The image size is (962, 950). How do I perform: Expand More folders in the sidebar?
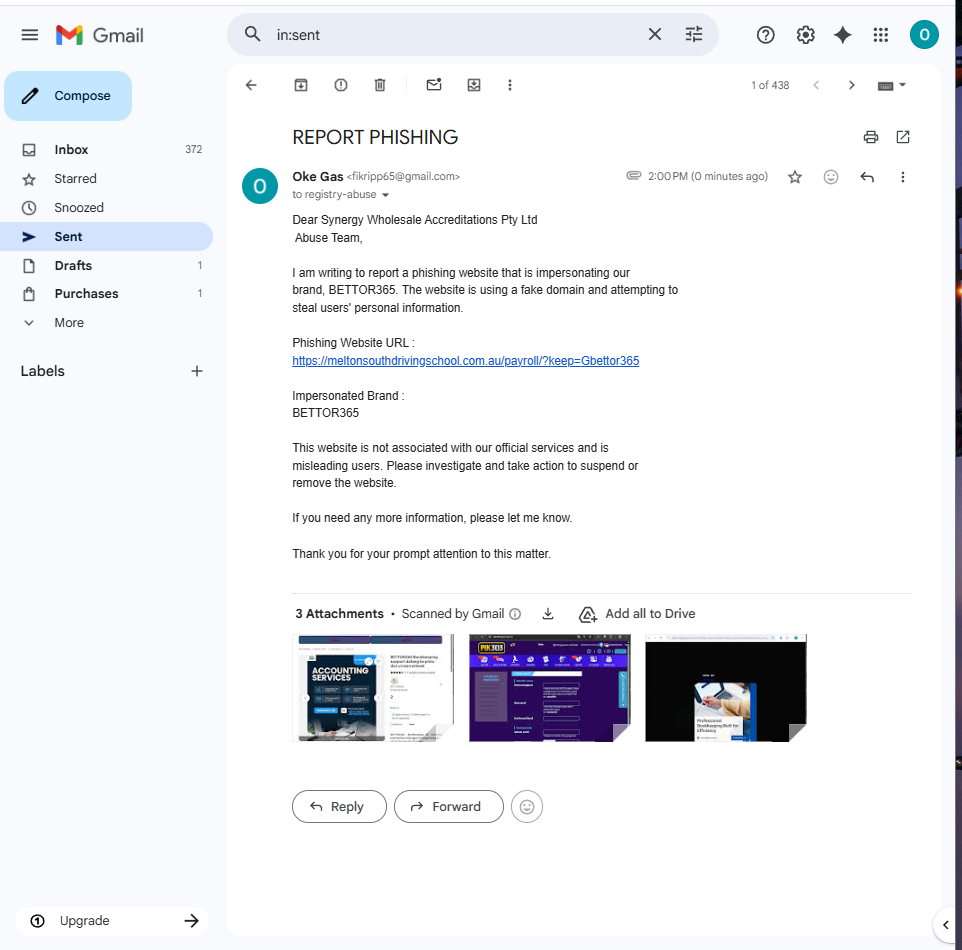click(x=106, y=322)
